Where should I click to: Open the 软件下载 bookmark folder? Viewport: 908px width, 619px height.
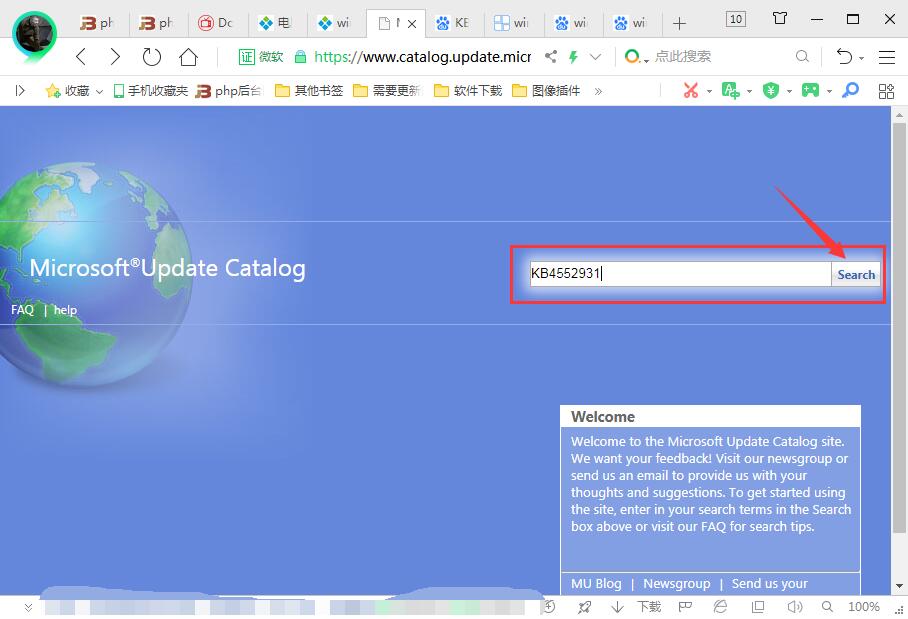pyautogui.click(x=468, y=90)
